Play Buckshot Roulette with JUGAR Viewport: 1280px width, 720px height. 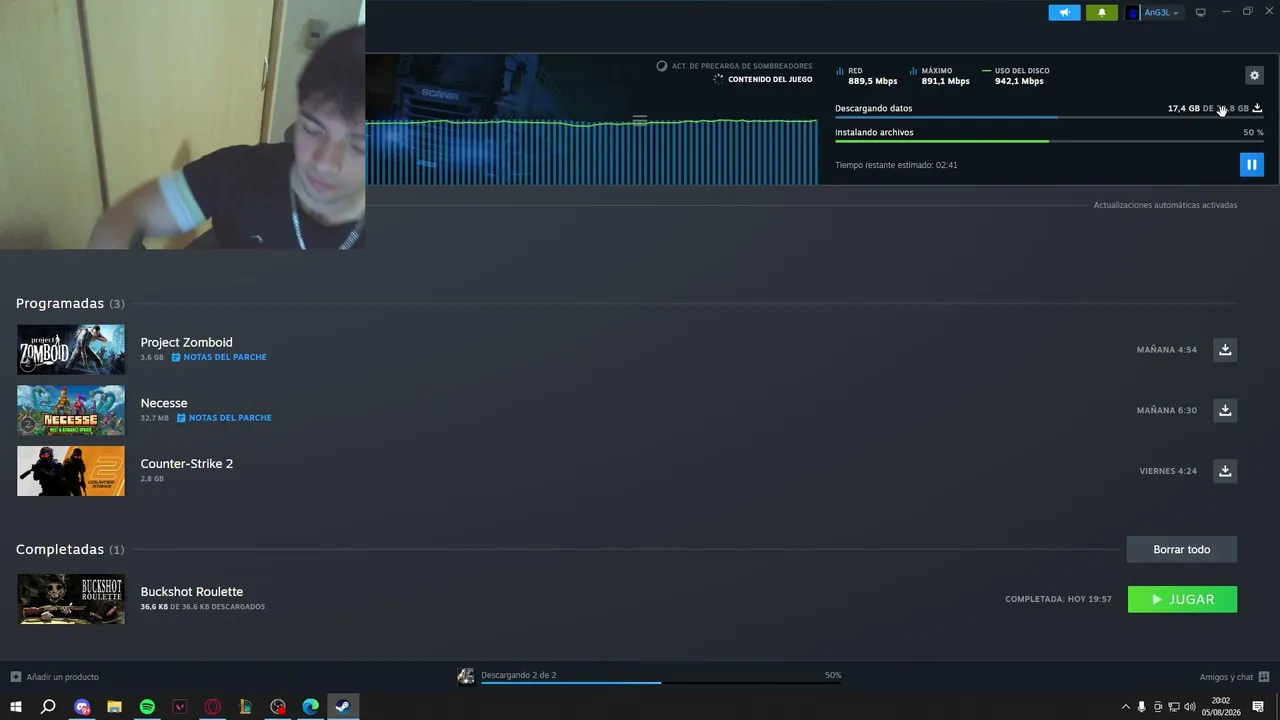point(1182,599)
